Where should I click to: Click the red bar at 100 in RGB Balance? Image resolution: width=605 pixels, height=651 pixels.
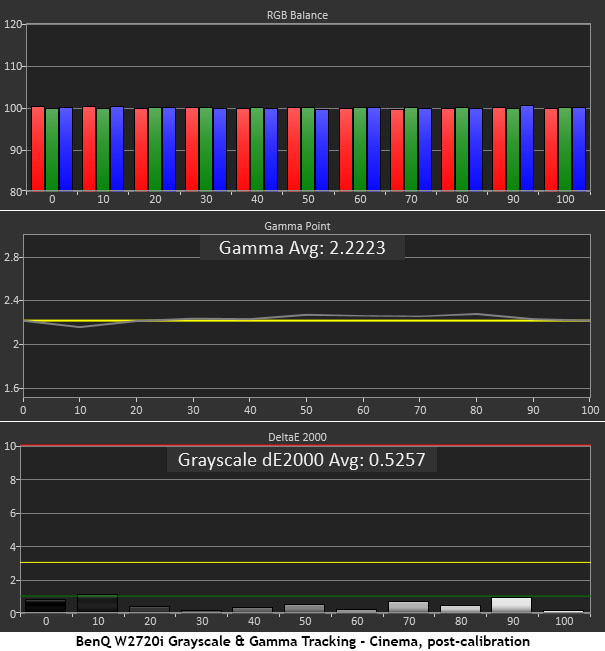(551, 150)
